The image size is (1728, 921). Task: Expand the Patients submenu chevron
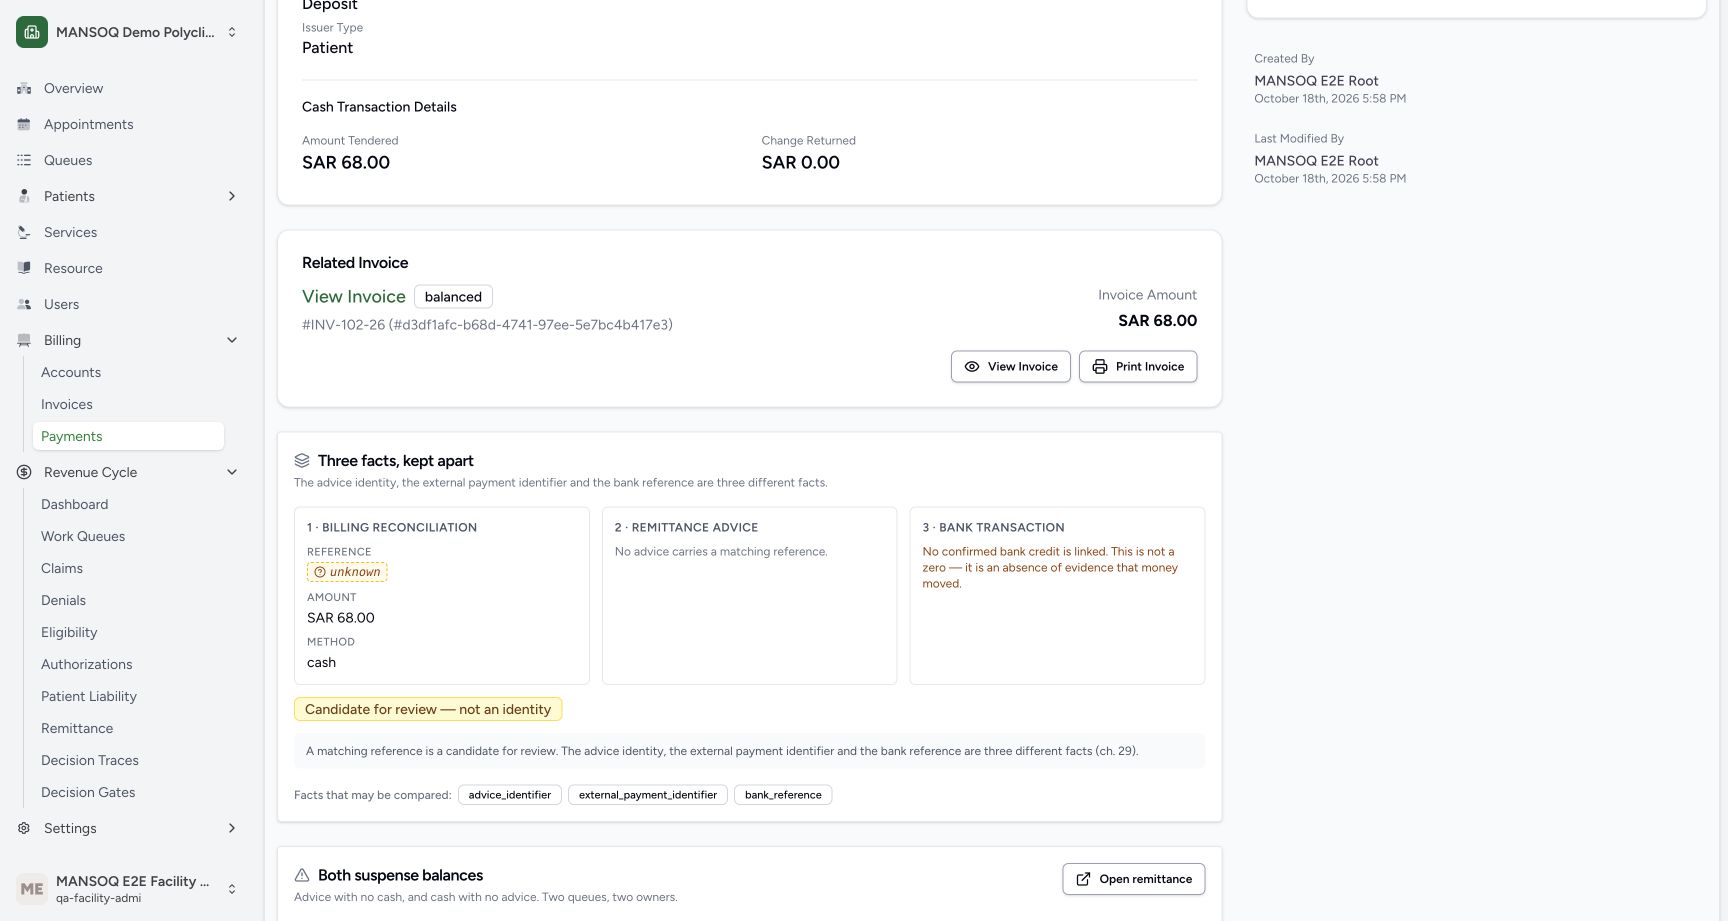pyautogui.click(x=232, y=196)
